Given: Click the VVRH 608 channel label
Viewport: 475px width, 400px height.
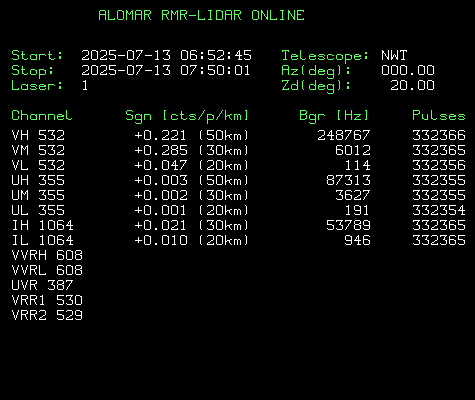Looking at the screenshot, I should coord(47,255).
